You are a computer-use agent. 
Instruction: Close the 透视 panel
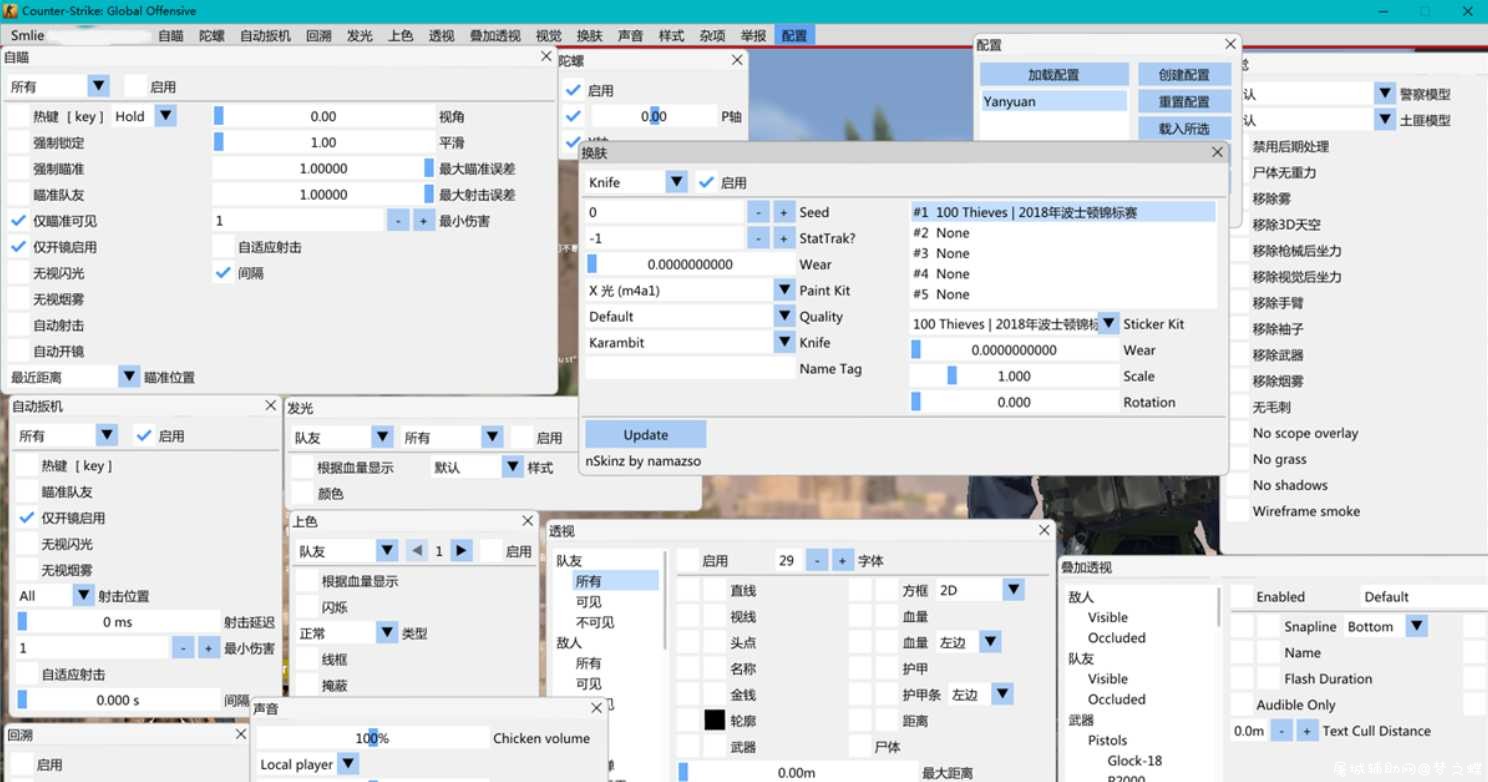click(1044, 530)
